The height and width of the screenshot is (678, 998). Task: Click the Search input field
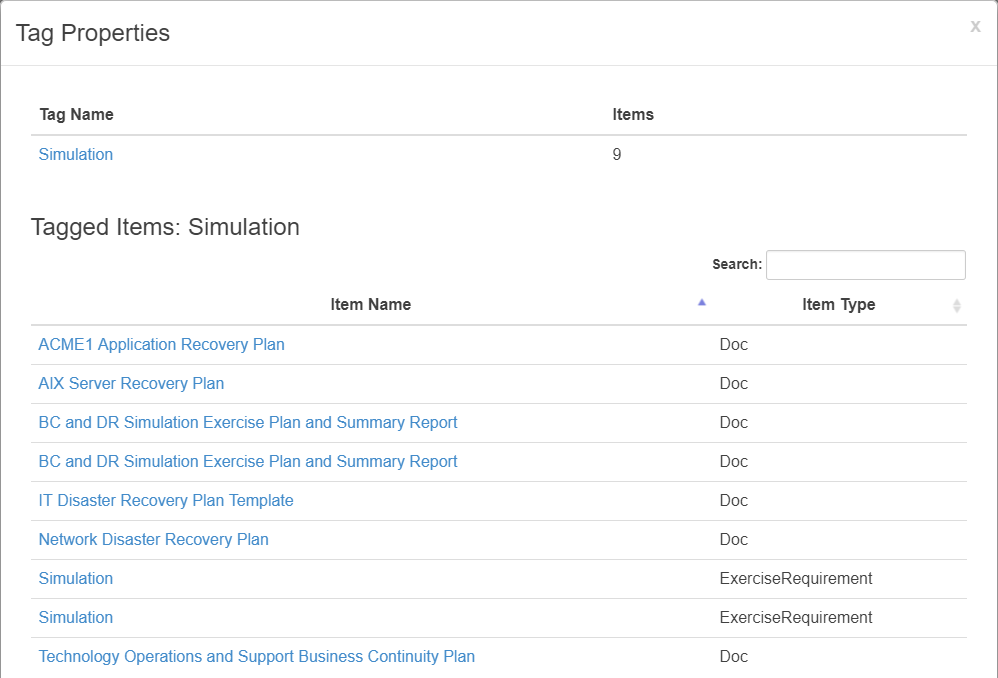pos(866,265)
